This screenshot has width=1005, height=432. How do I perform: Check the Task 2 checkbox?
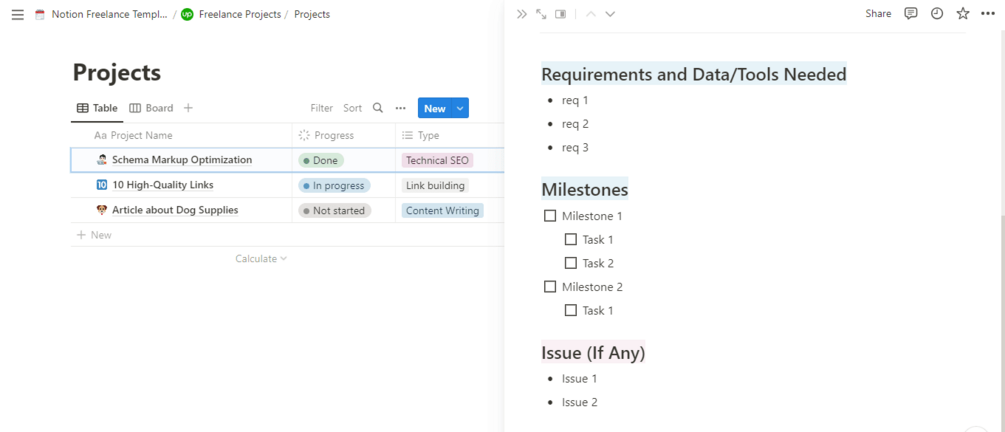(x=571, y=263)
